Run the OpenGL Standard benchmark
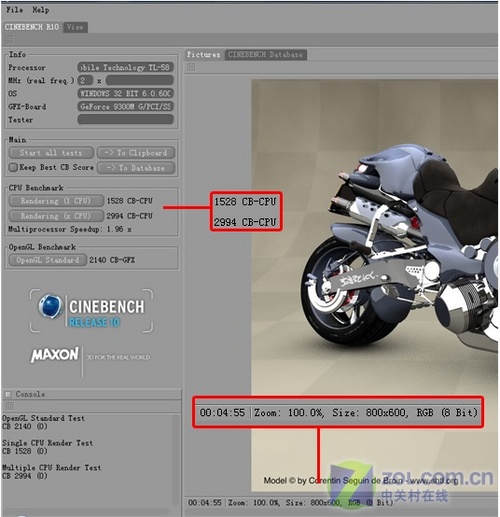 pyautogui.click(x=48, y=260)
